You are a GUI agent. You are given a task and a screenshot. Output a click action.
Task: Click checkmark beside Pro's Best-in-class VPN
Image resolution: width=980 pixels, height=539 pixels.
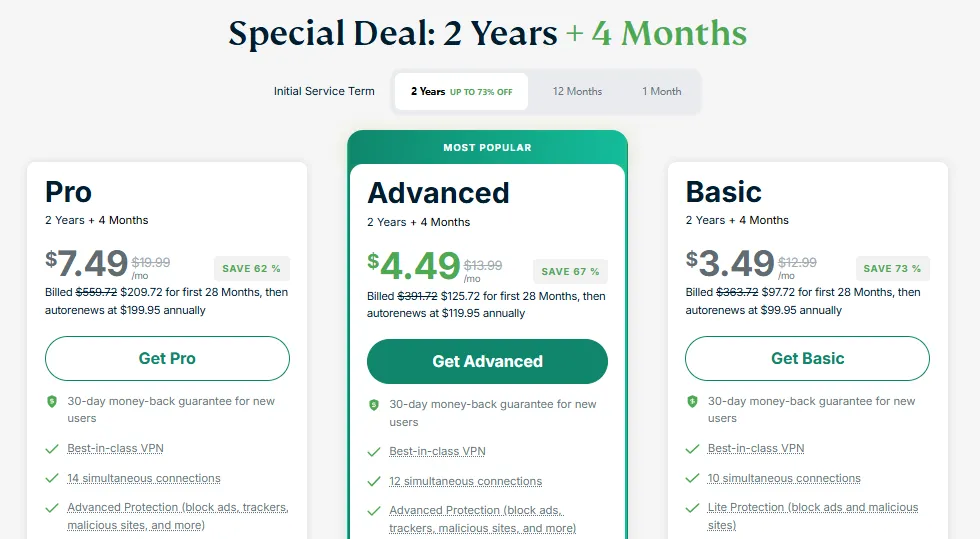(x=52, y=449)
